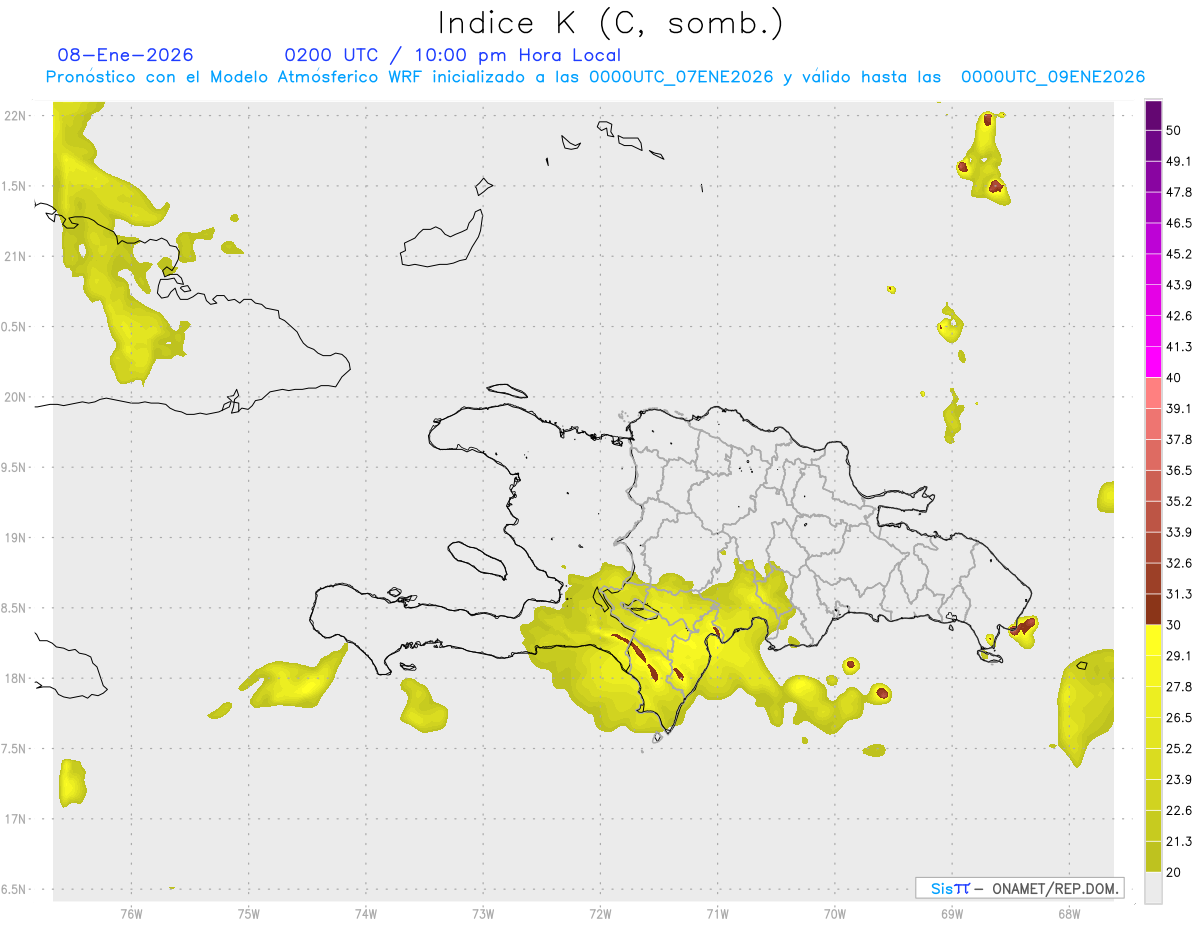
Task: Click the colorbar value '37.8'
Action: [x=1179, y=440]
